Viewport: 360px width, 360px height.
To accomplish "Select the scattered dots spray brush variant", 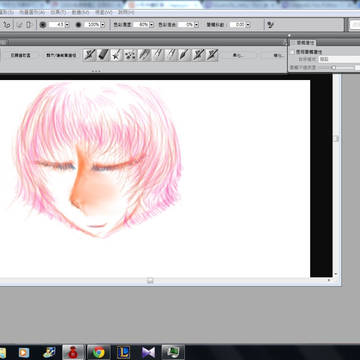I will click(130, 55).
